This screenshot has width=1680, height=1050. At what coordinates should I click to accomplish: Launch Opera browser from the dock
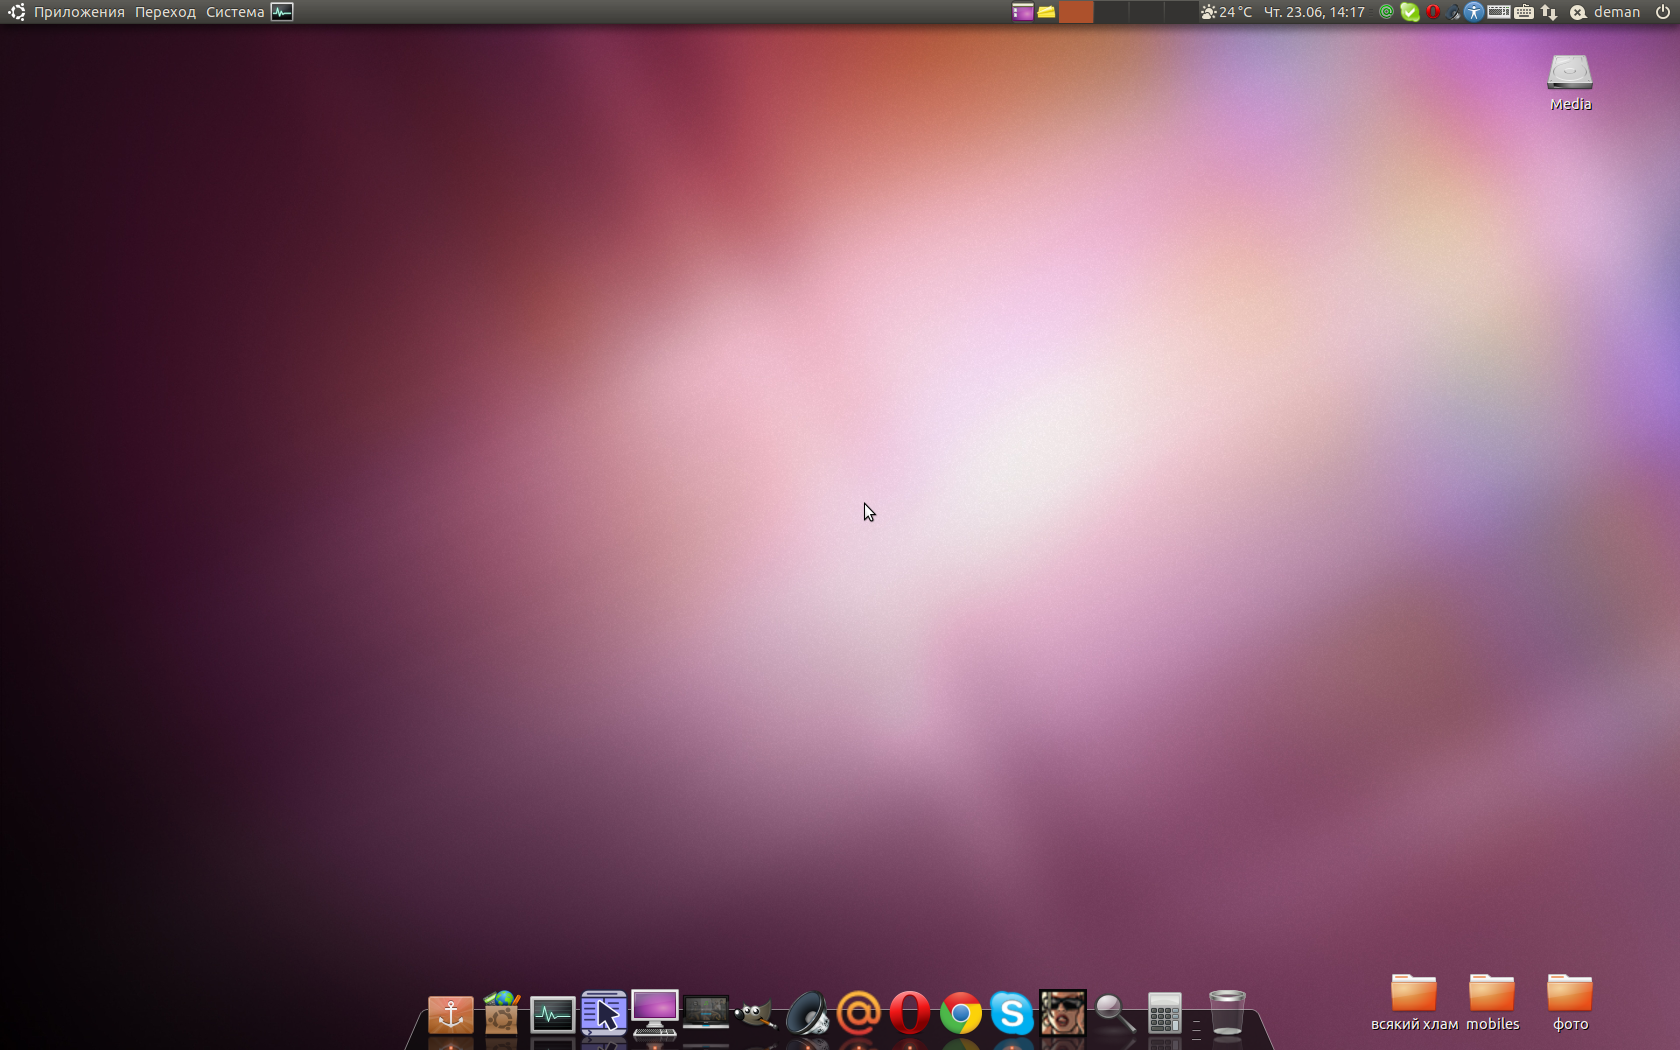click(909, 1013)
